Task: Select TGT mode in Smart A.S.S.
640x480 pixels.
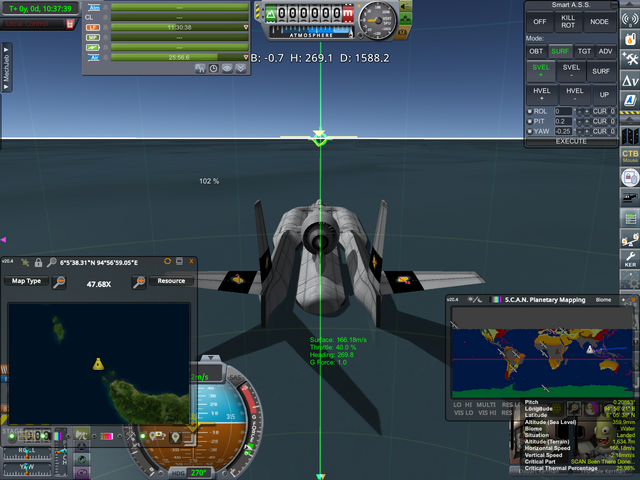Action: [584, 51]
